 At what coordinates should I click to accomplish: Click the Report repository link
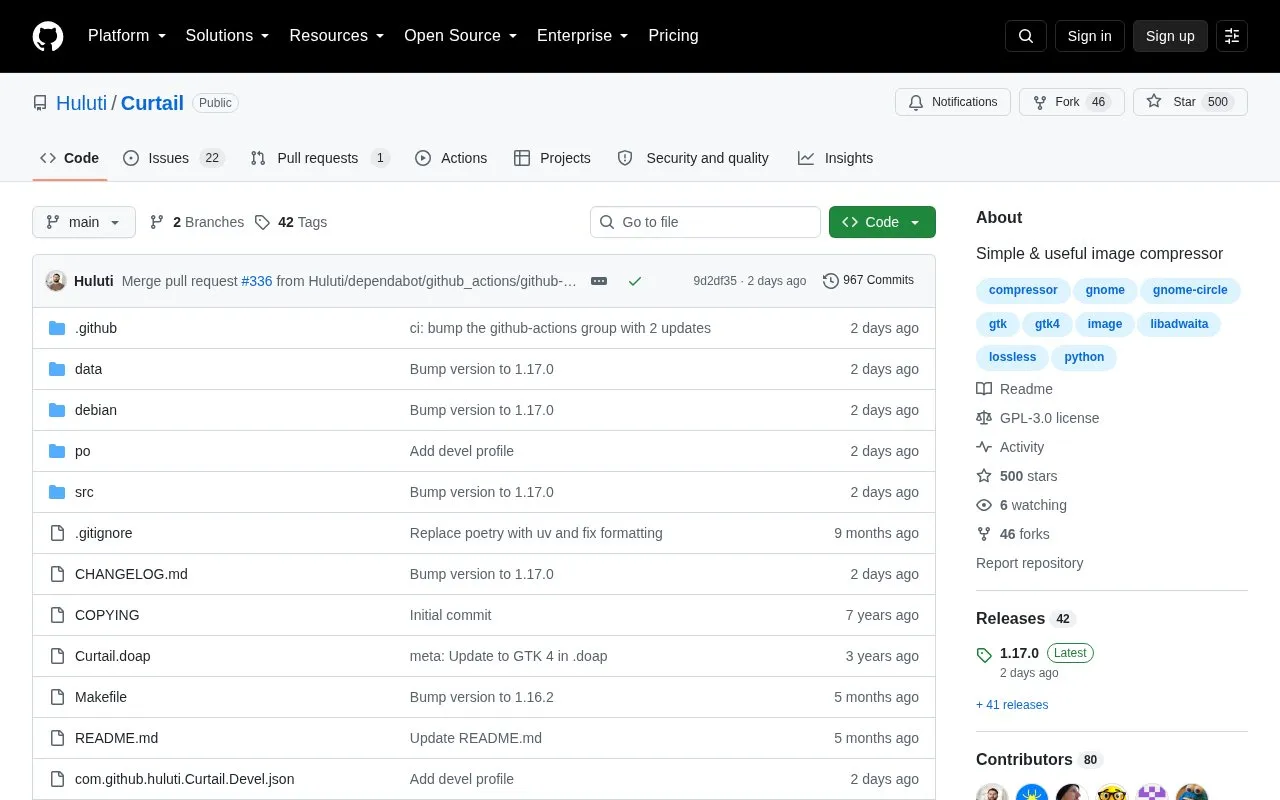[1029, 563]
